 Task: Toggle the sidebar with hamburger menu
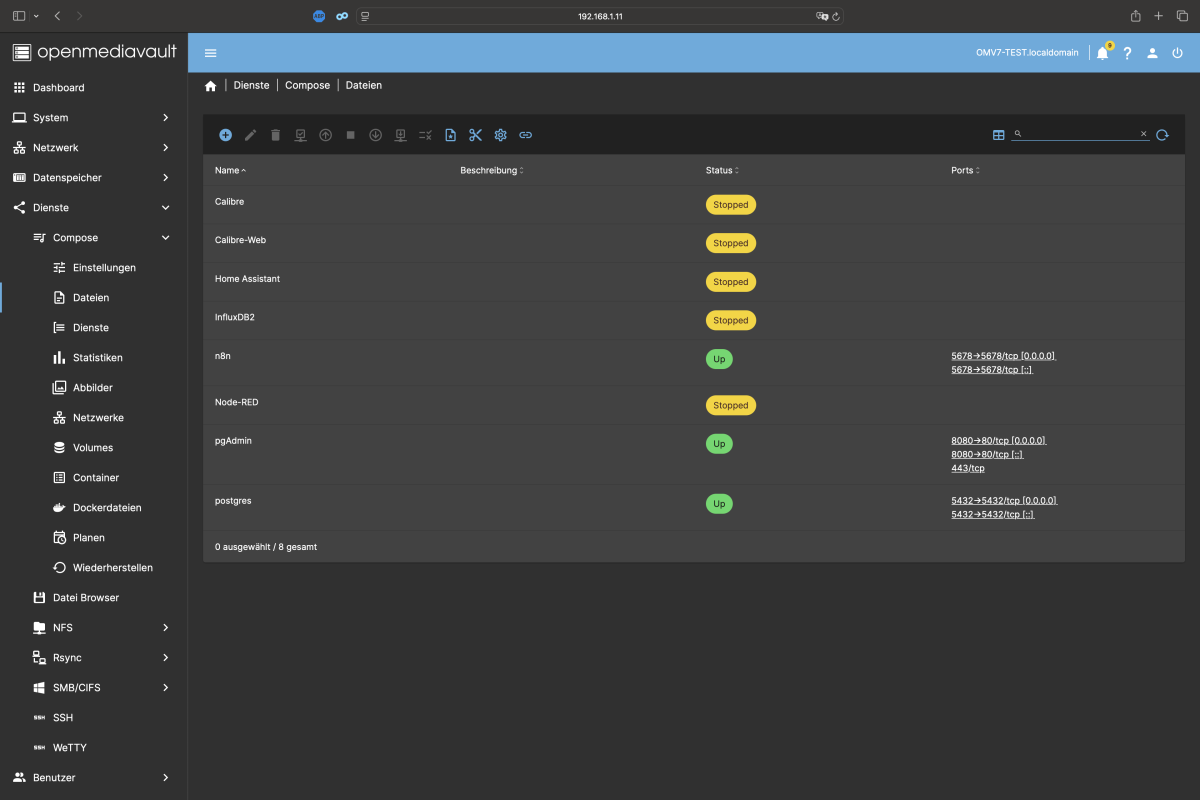pos(210,53)
